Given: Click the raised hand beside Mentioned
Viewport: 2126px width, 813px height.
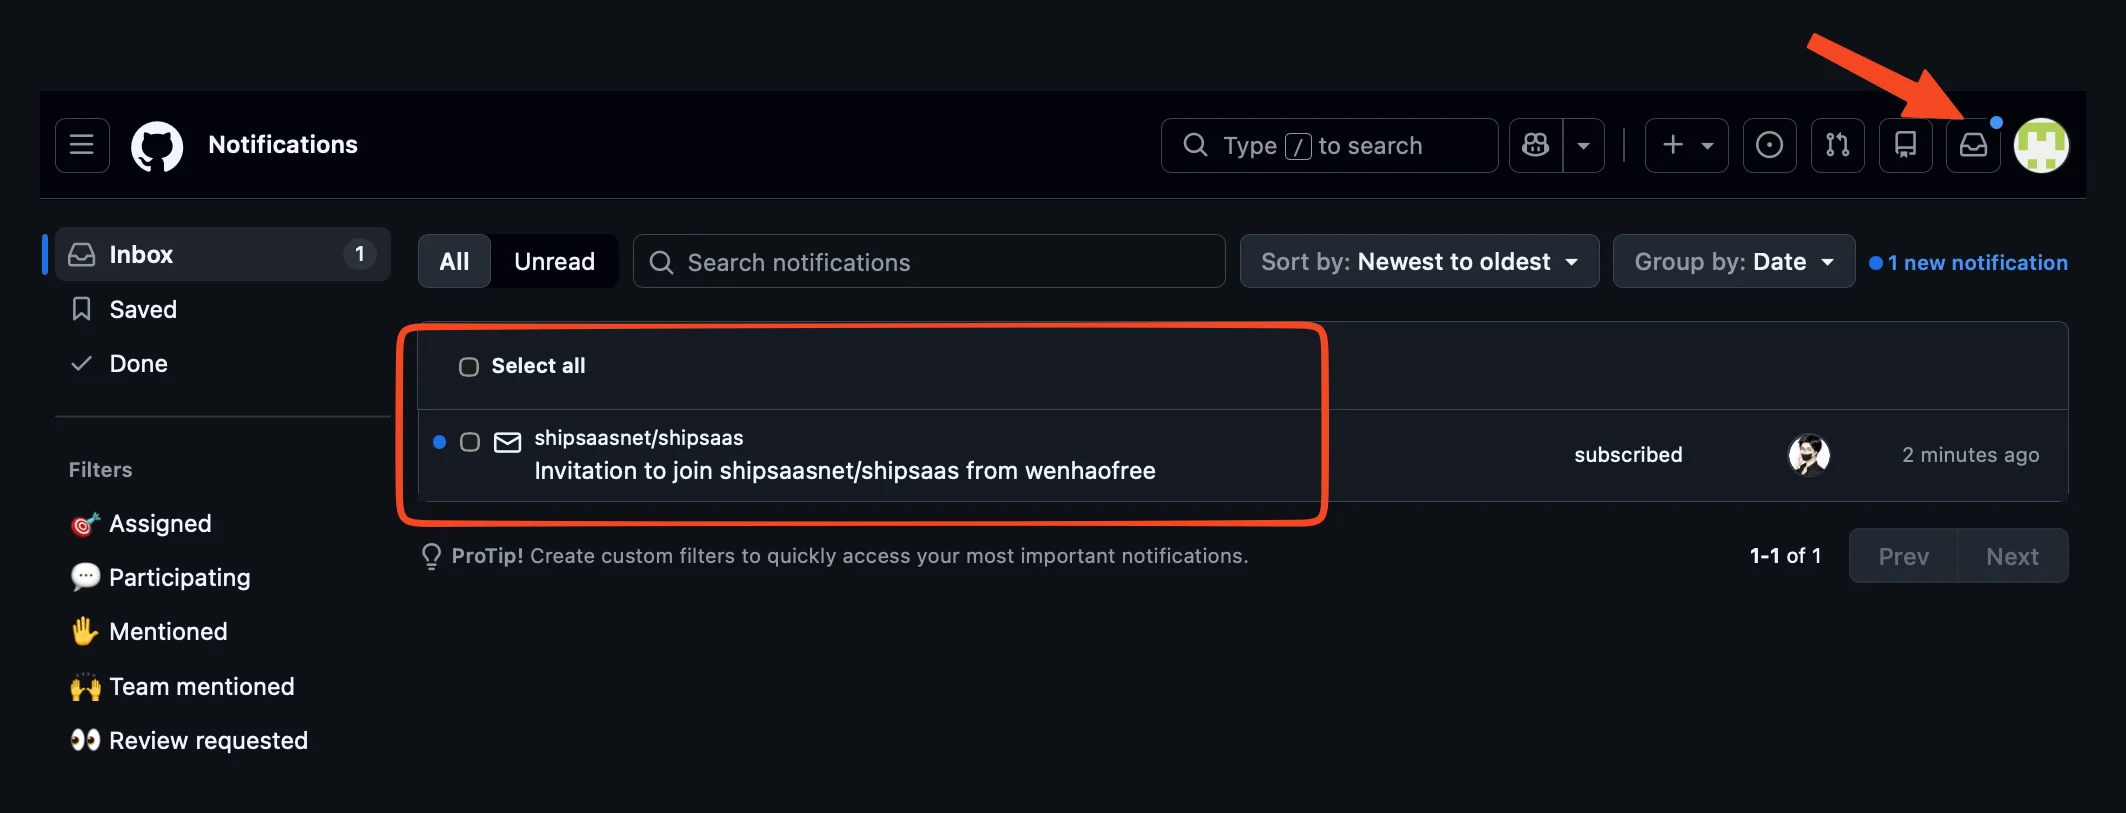Looking at the screenshot, I should pyautogui.click(x=85, y=631).
